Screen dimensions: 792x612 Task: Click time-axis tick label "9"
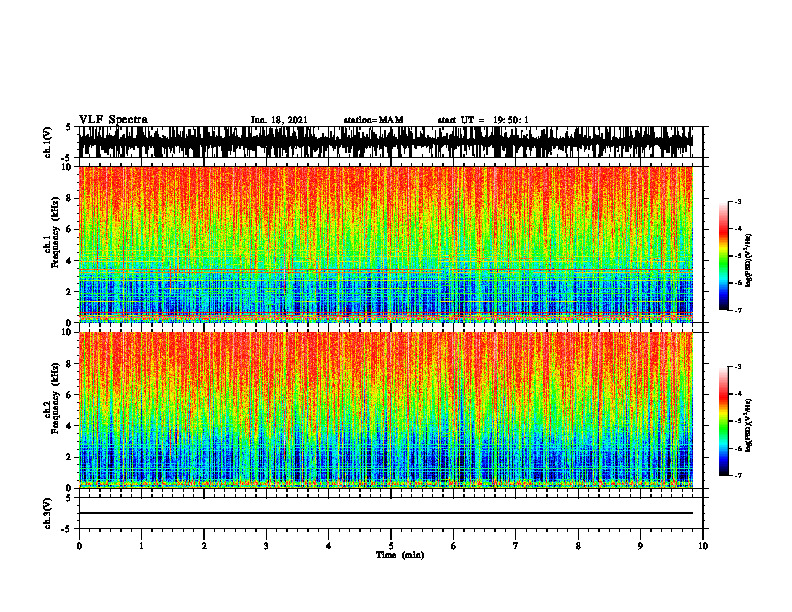click(640, 546)
